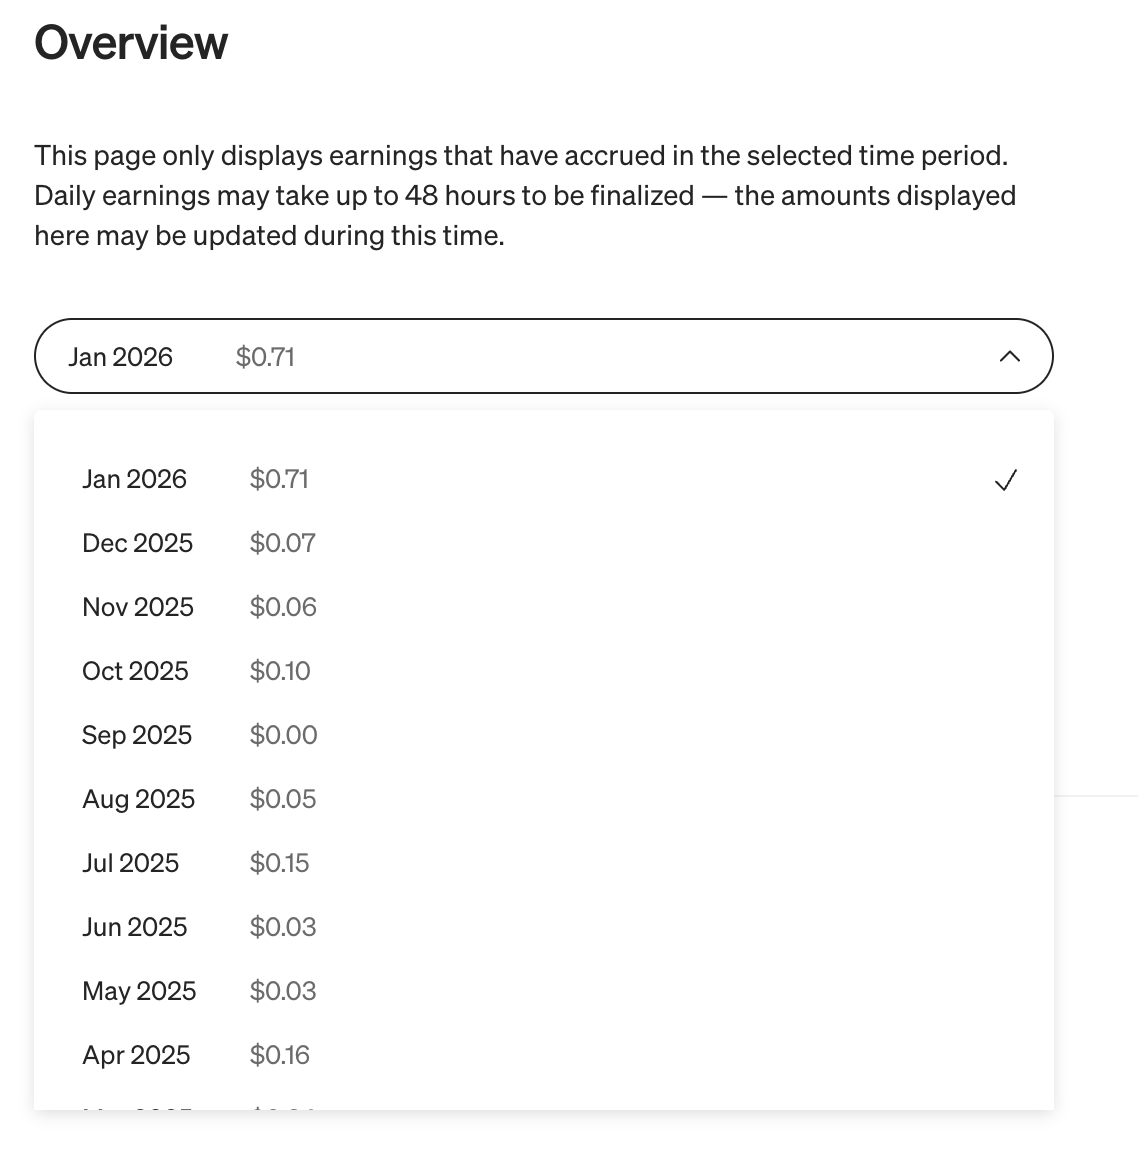This screenshot has height=1164, width=1138.
Task: Click the $0.15 amount for Jul 2025
Action: click(279, 863)
